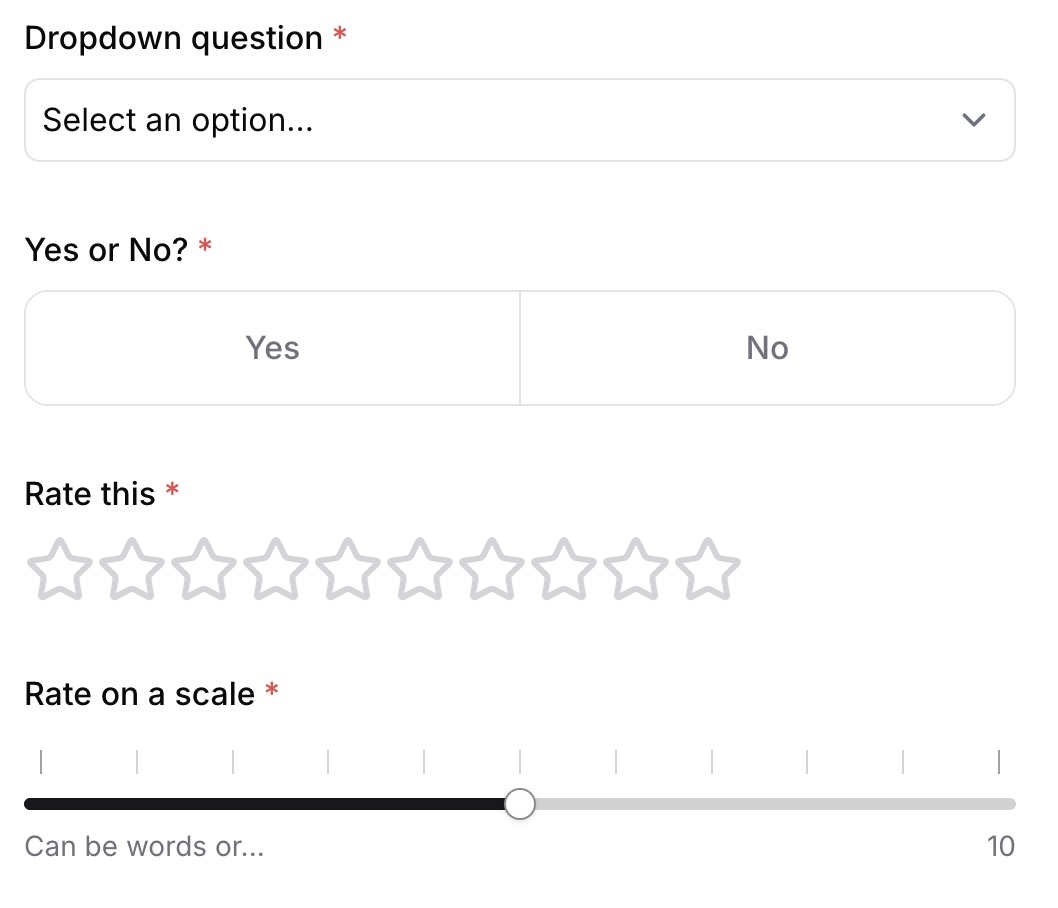Click the dropdown chevron arrow
The width and height of the screenshot is (1058, 908).
(973, 120)
